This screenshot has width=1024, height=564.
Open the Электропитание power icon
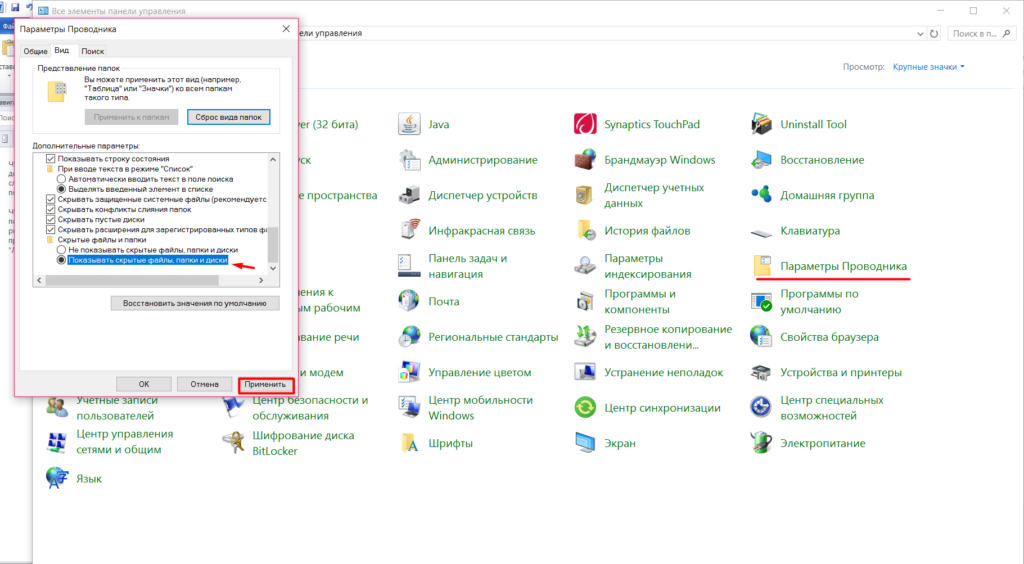[761, 442]
